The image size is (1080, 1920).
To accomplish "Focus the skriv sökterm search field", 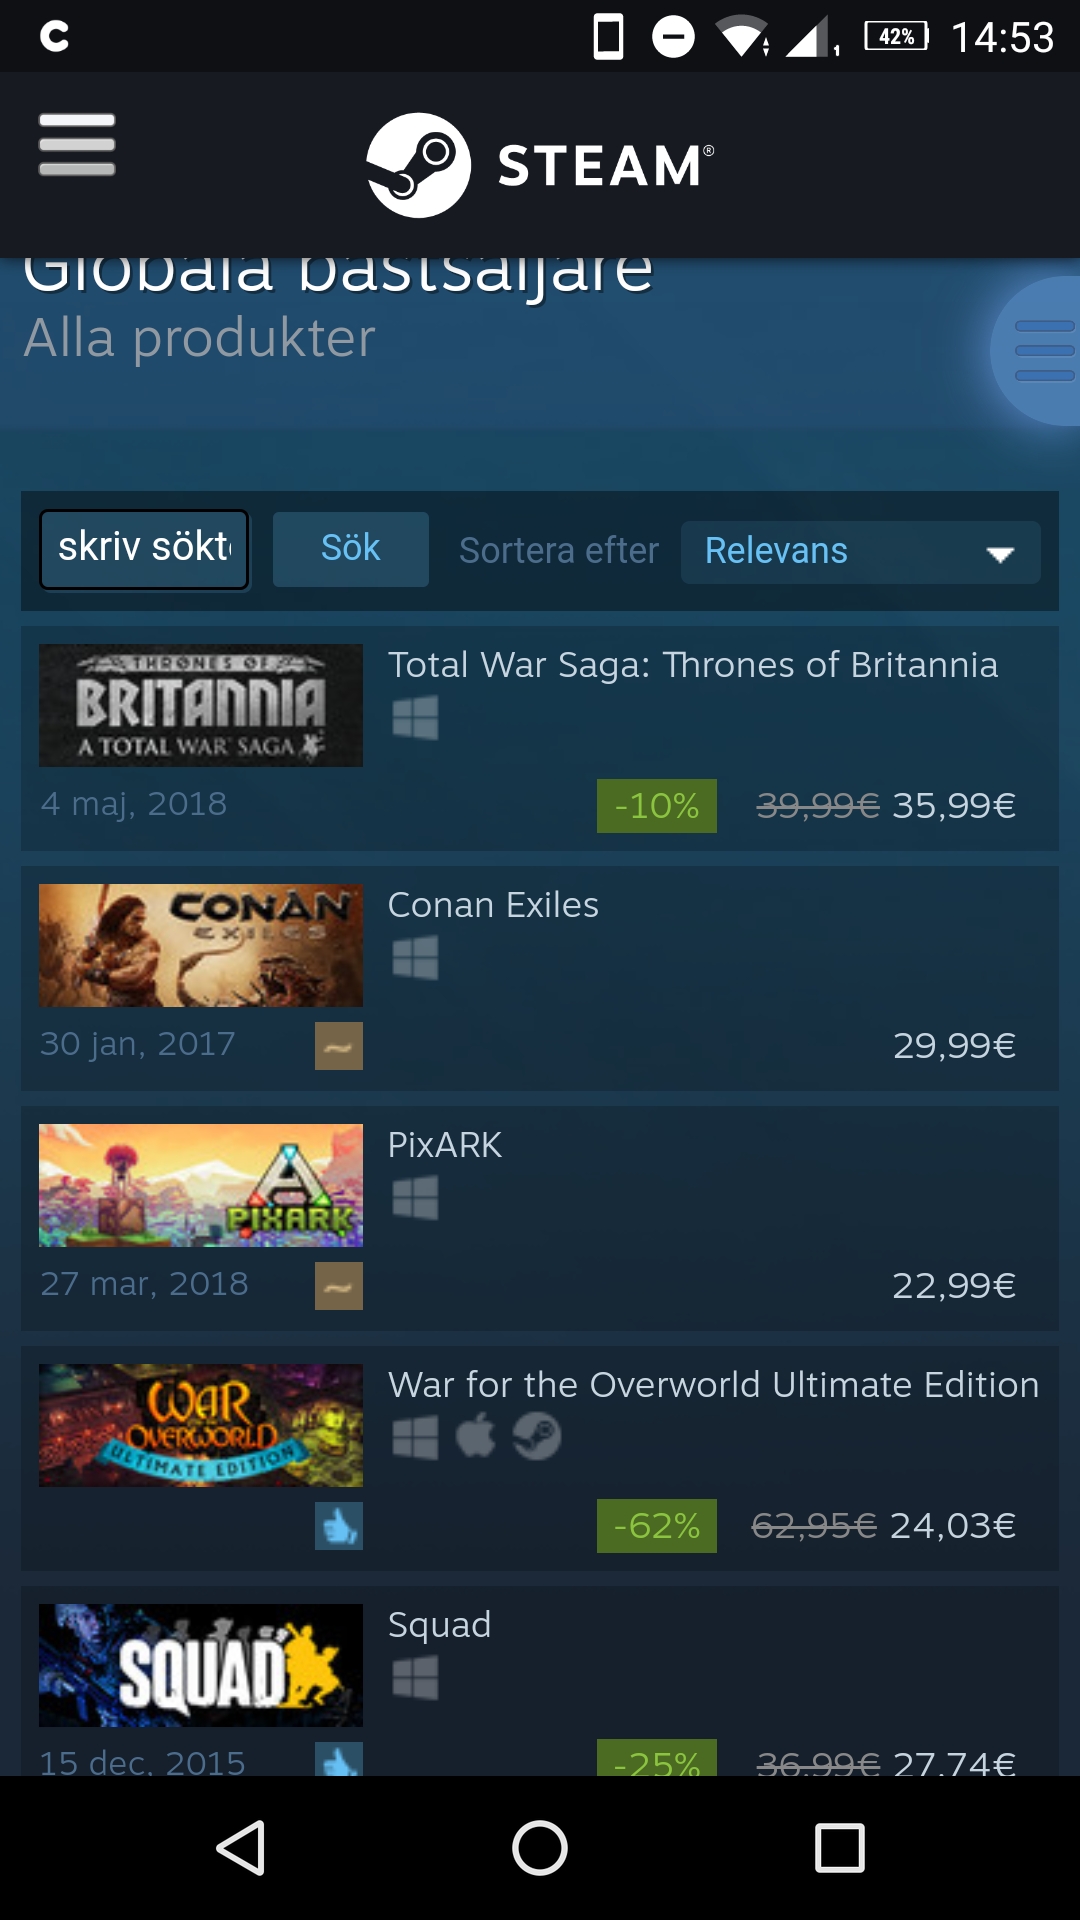I will (x=144, y=549).
